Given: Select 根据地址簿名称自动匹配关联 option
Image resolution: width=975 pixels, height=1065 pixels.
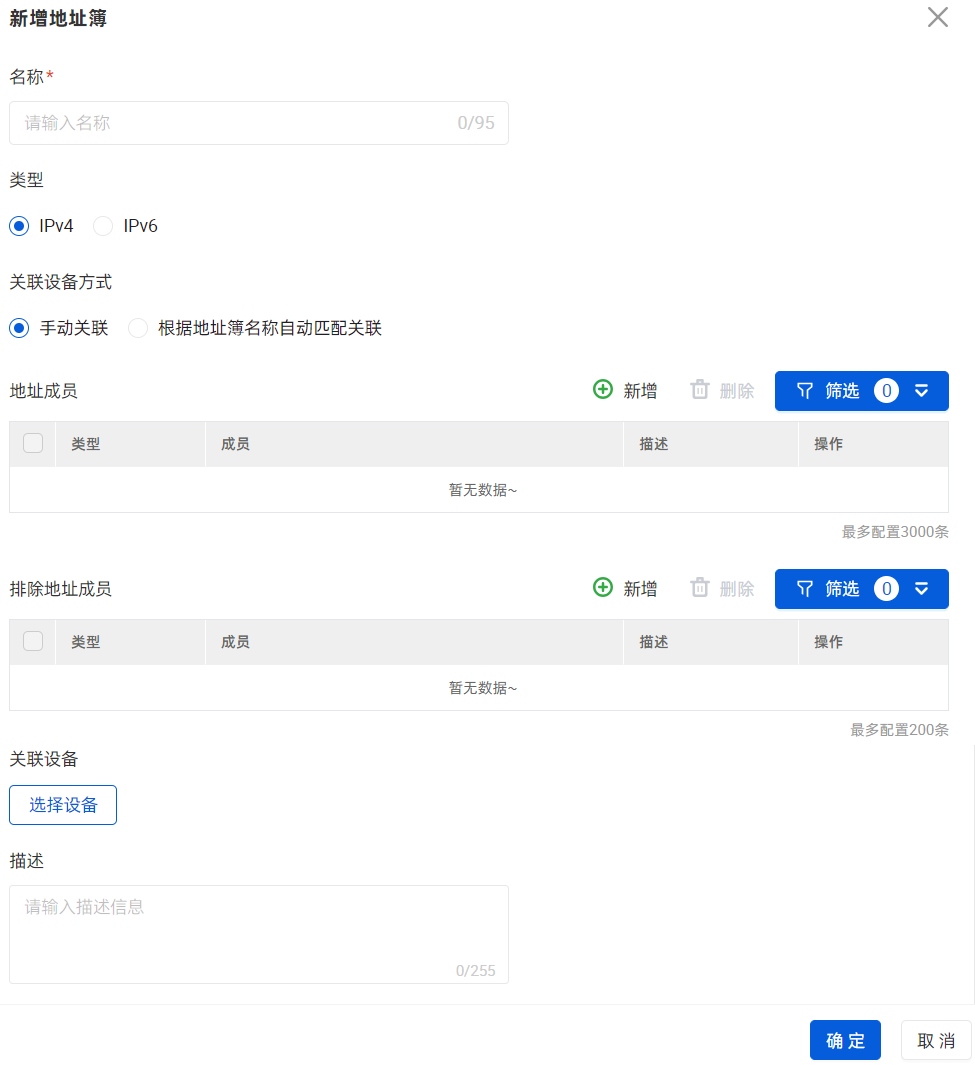Looking at the screenshot, I should click(138, 328).
